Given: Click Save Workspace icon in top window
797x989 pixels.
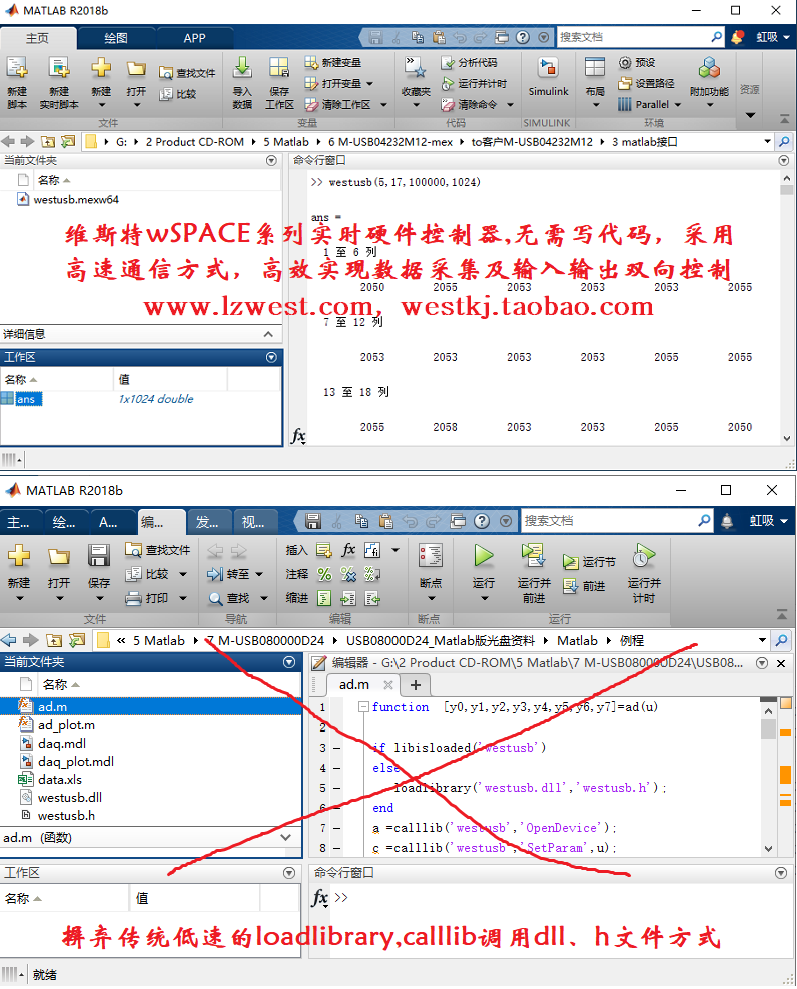Looking at the screenshot, I should (x=279, y=68).
